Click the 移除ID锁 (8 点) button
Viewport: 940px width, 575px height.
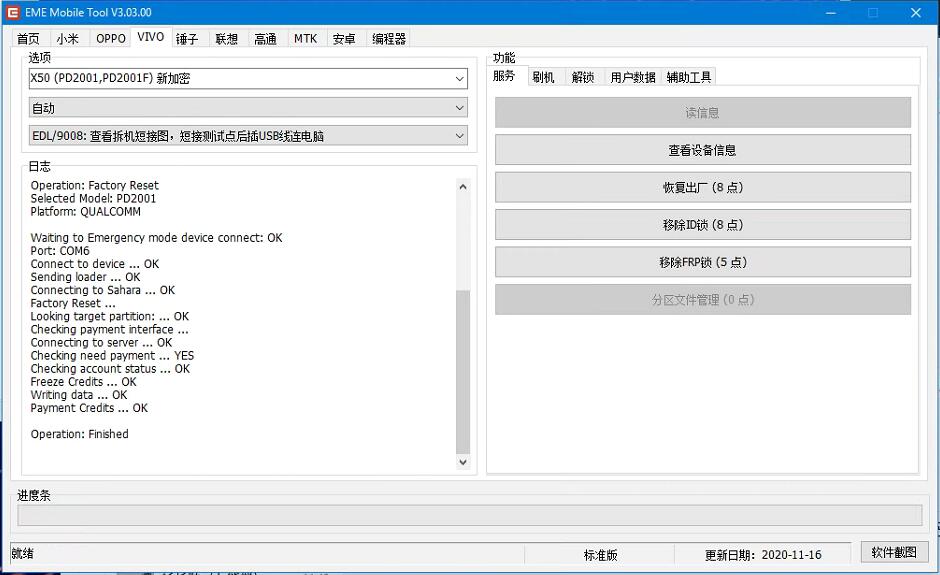point(703,225)
